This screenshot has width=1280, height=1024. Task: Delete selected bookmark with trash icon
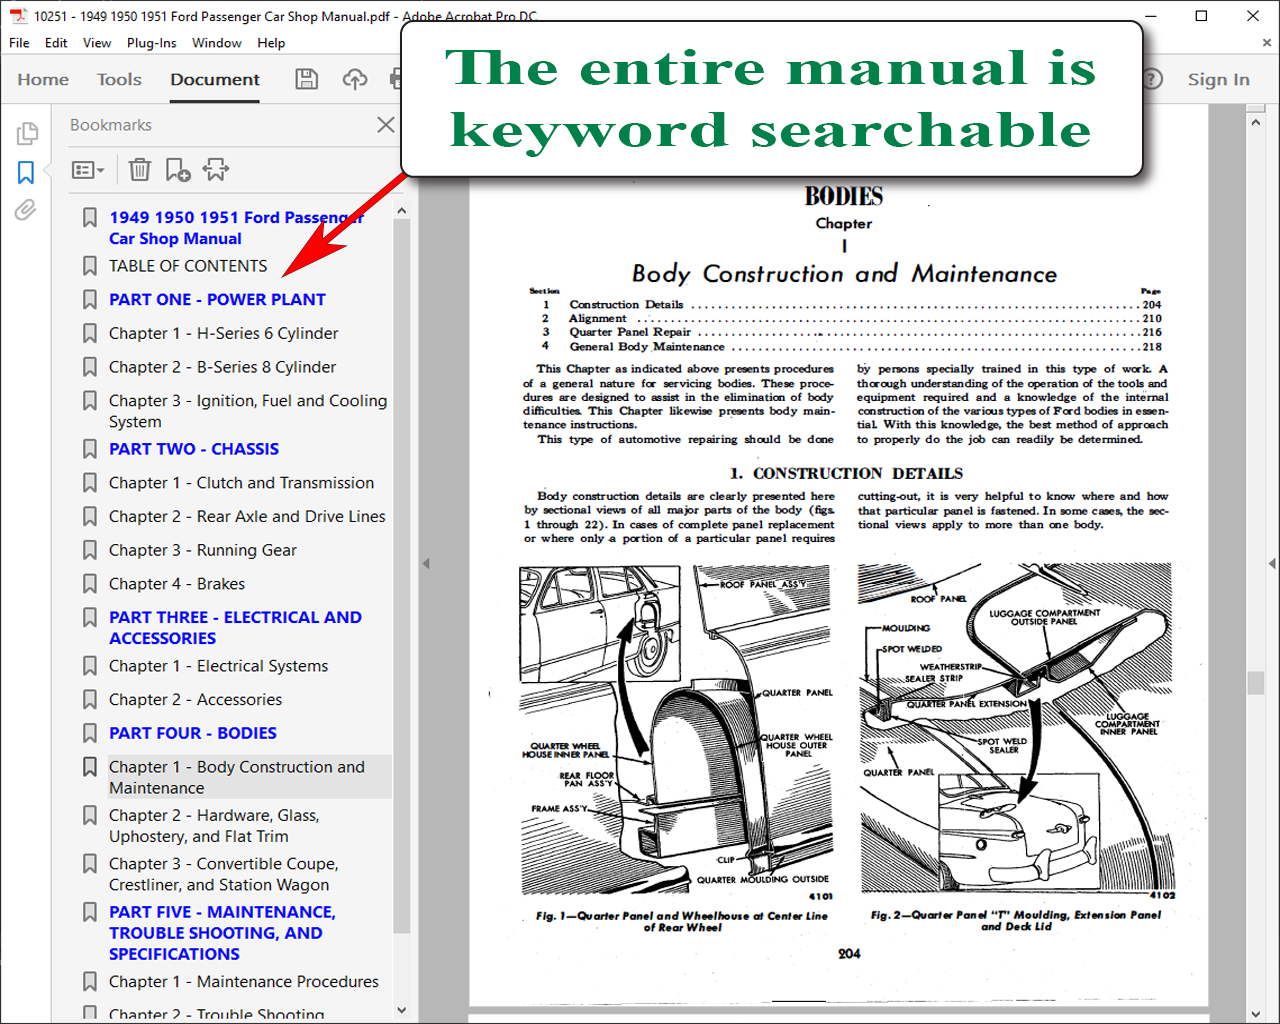tap(140, 170)
